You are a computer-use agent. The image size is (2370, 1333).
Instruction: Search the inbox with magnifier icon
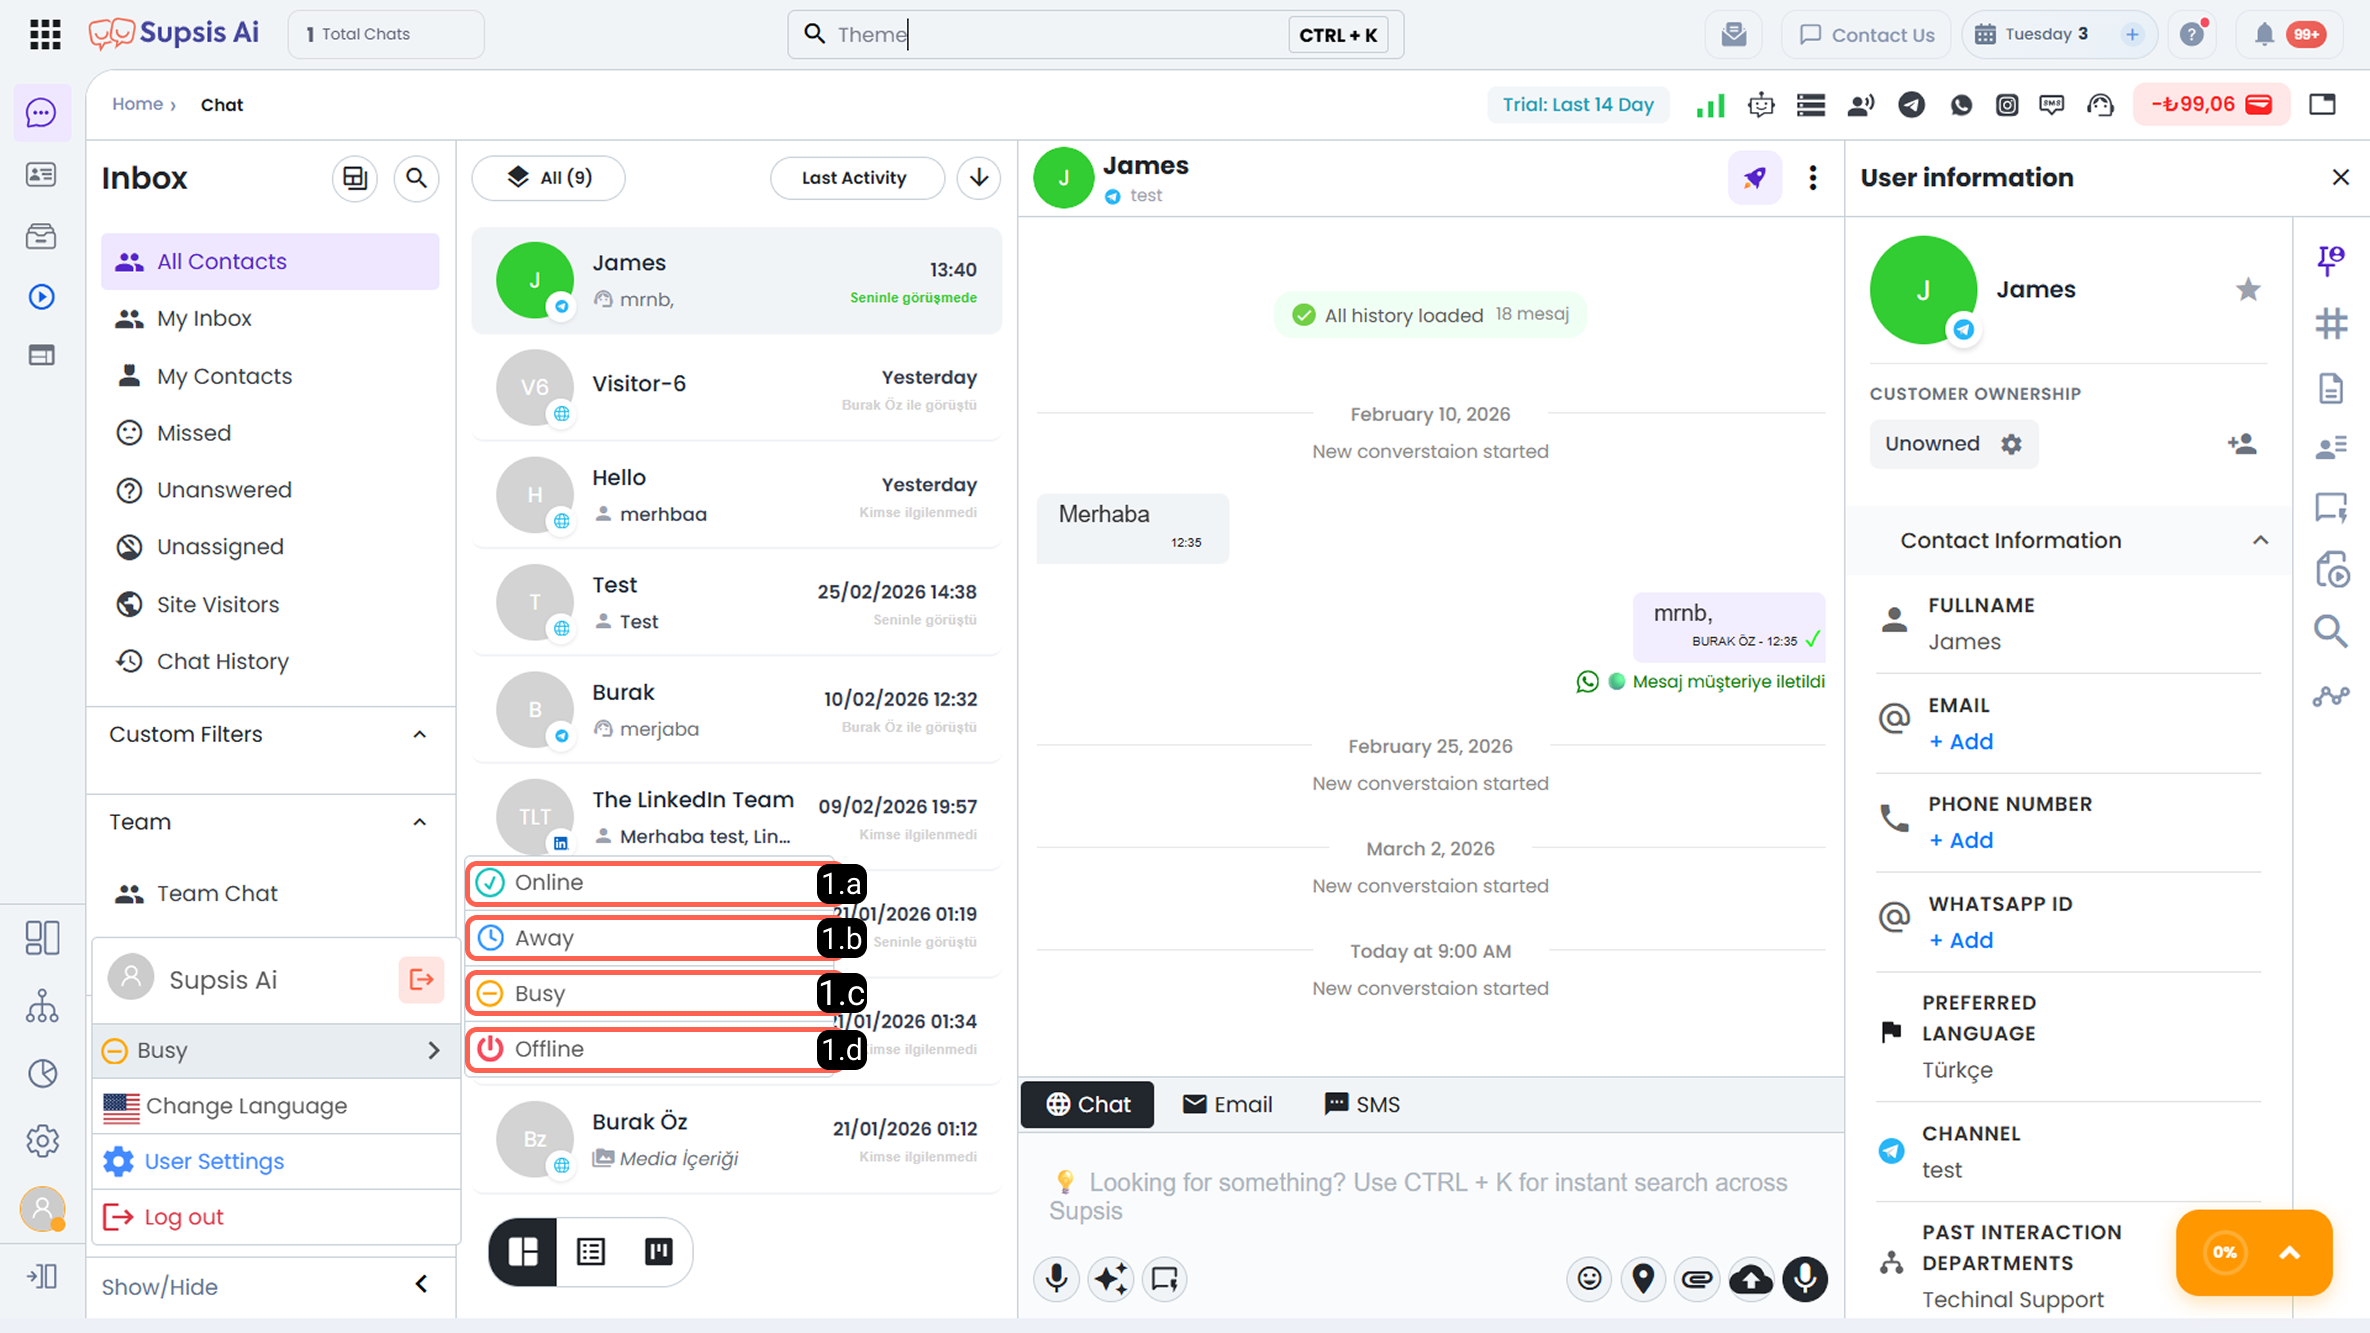[416, 178]
